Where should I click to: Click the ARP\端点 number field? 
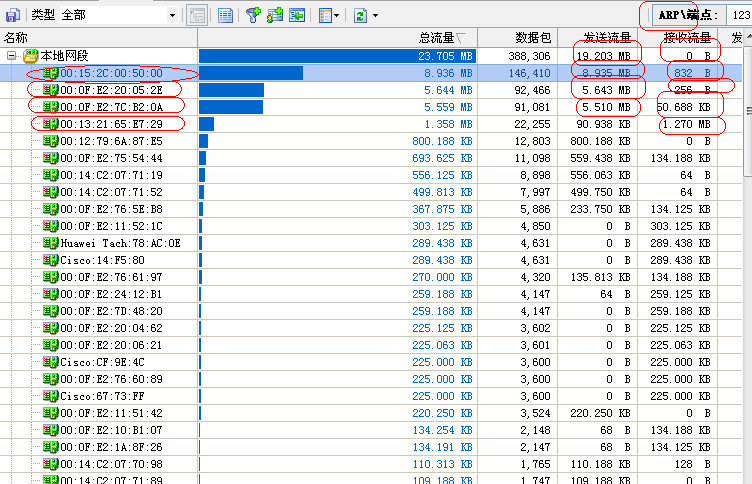[x=735, y=16]
